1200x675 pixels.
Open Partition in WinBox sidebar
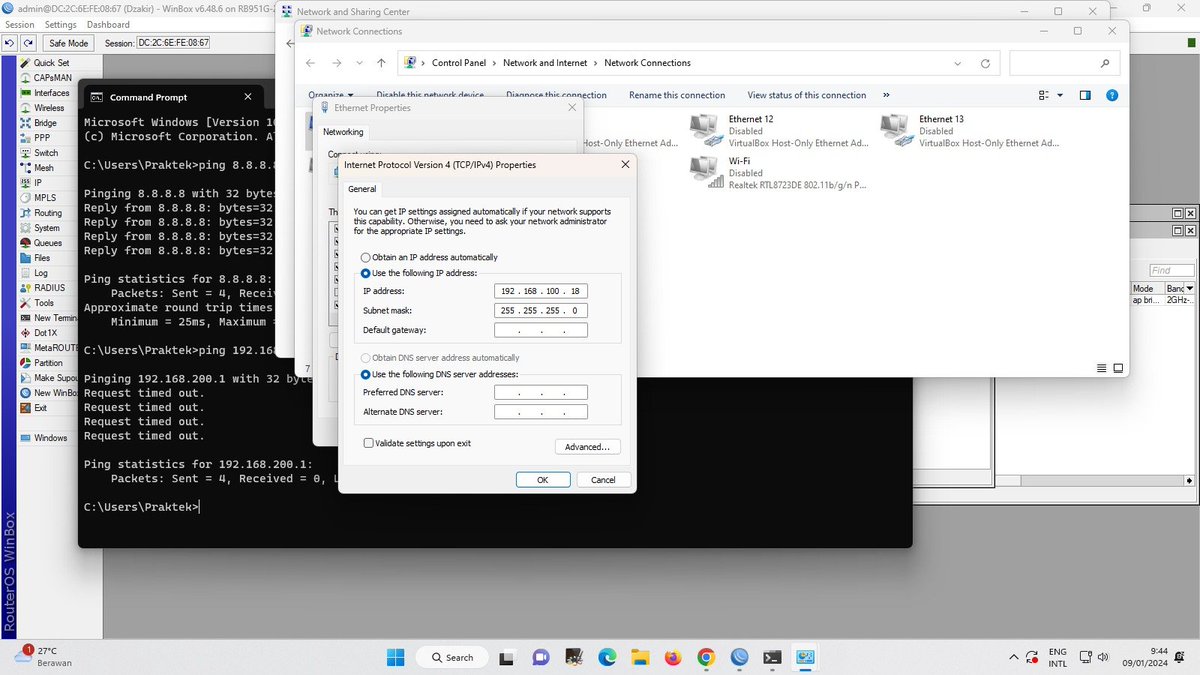(47, 363)
